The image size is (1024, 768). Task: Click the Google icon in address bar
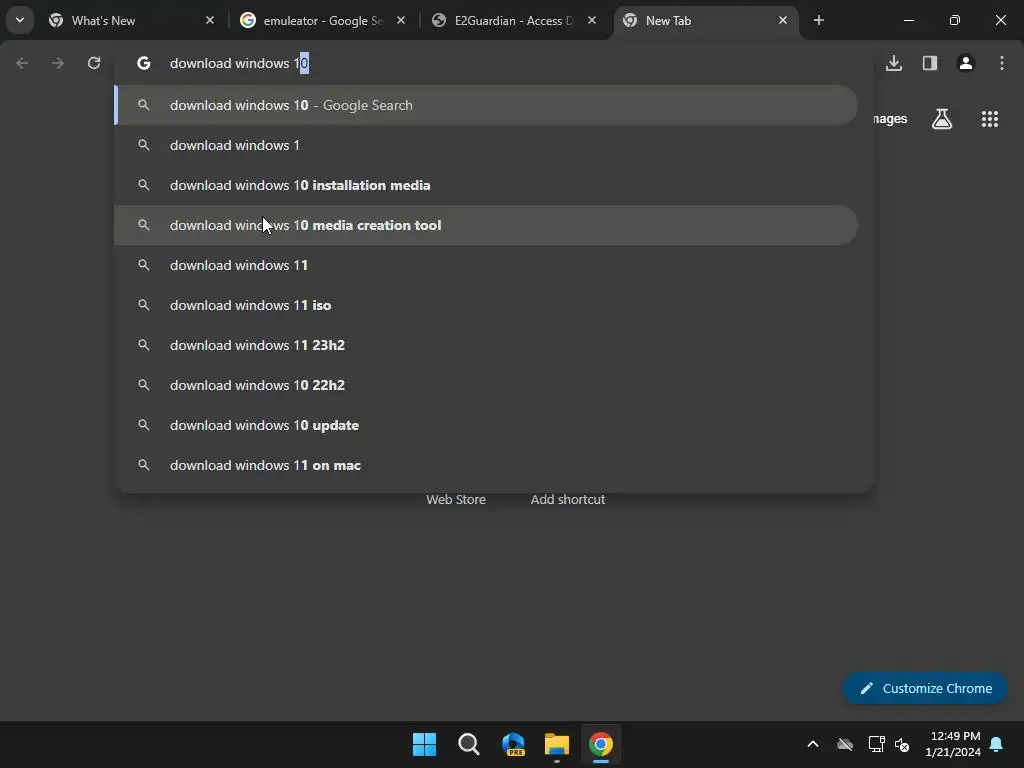click(x=144, y=63)
